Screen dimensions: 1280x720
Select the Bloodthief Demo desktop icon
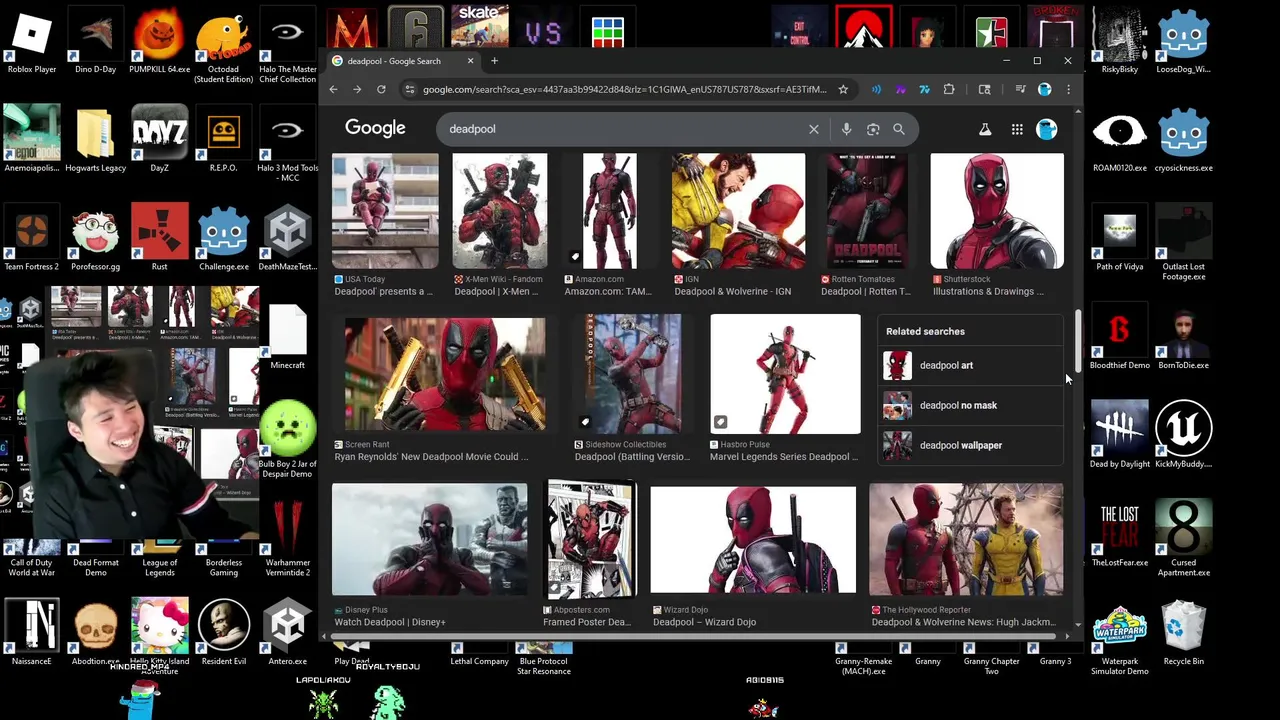click(x=1120, y=338)
